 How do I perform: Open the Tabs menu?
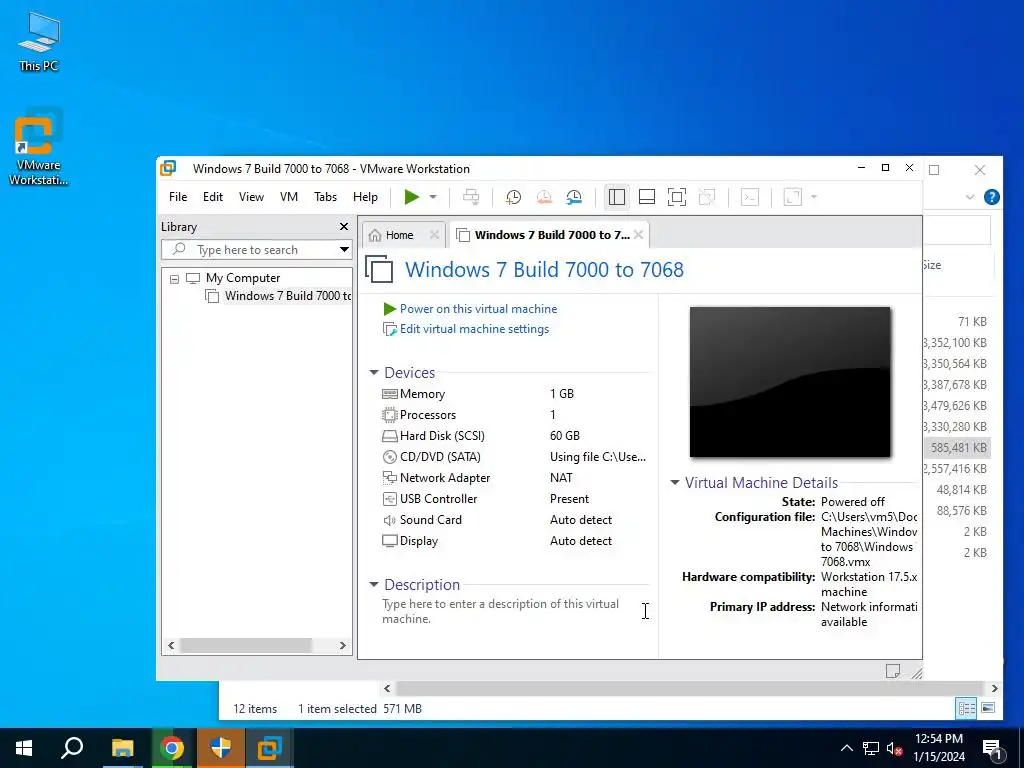tap(325, 197)
